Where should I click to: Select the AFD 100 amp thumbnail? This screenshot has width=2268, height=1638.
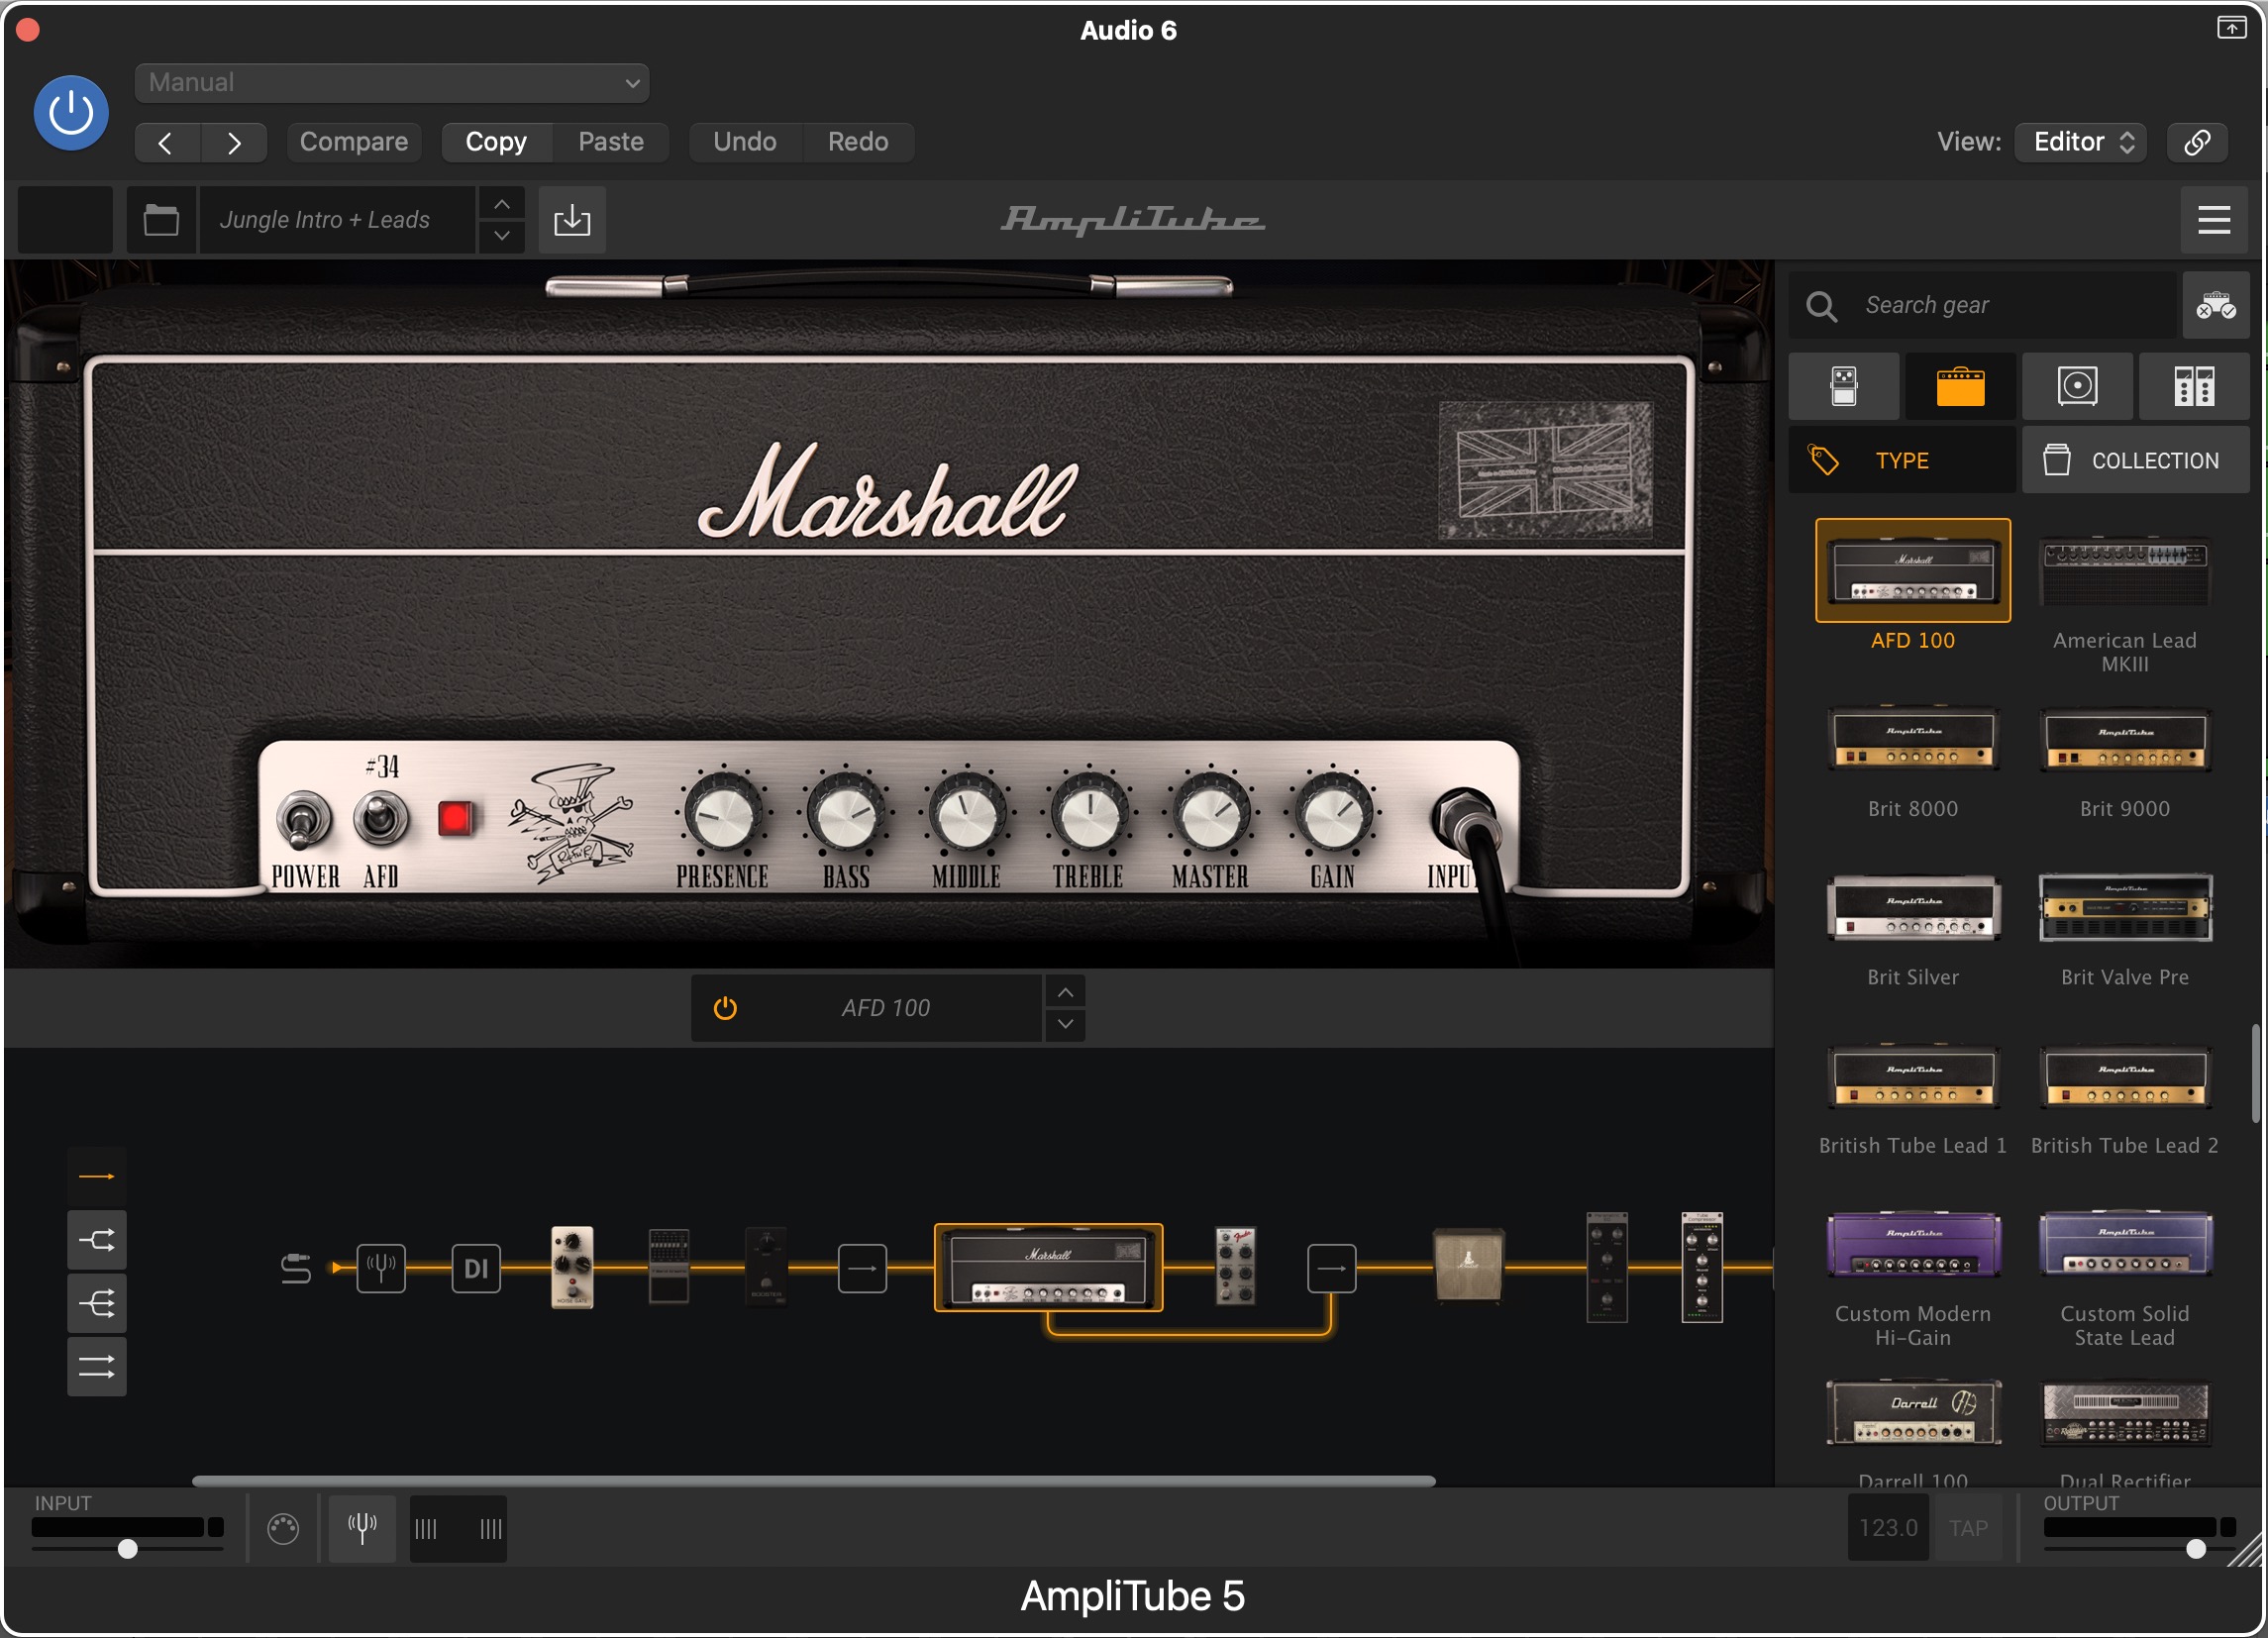click(x=1913, y=571)
